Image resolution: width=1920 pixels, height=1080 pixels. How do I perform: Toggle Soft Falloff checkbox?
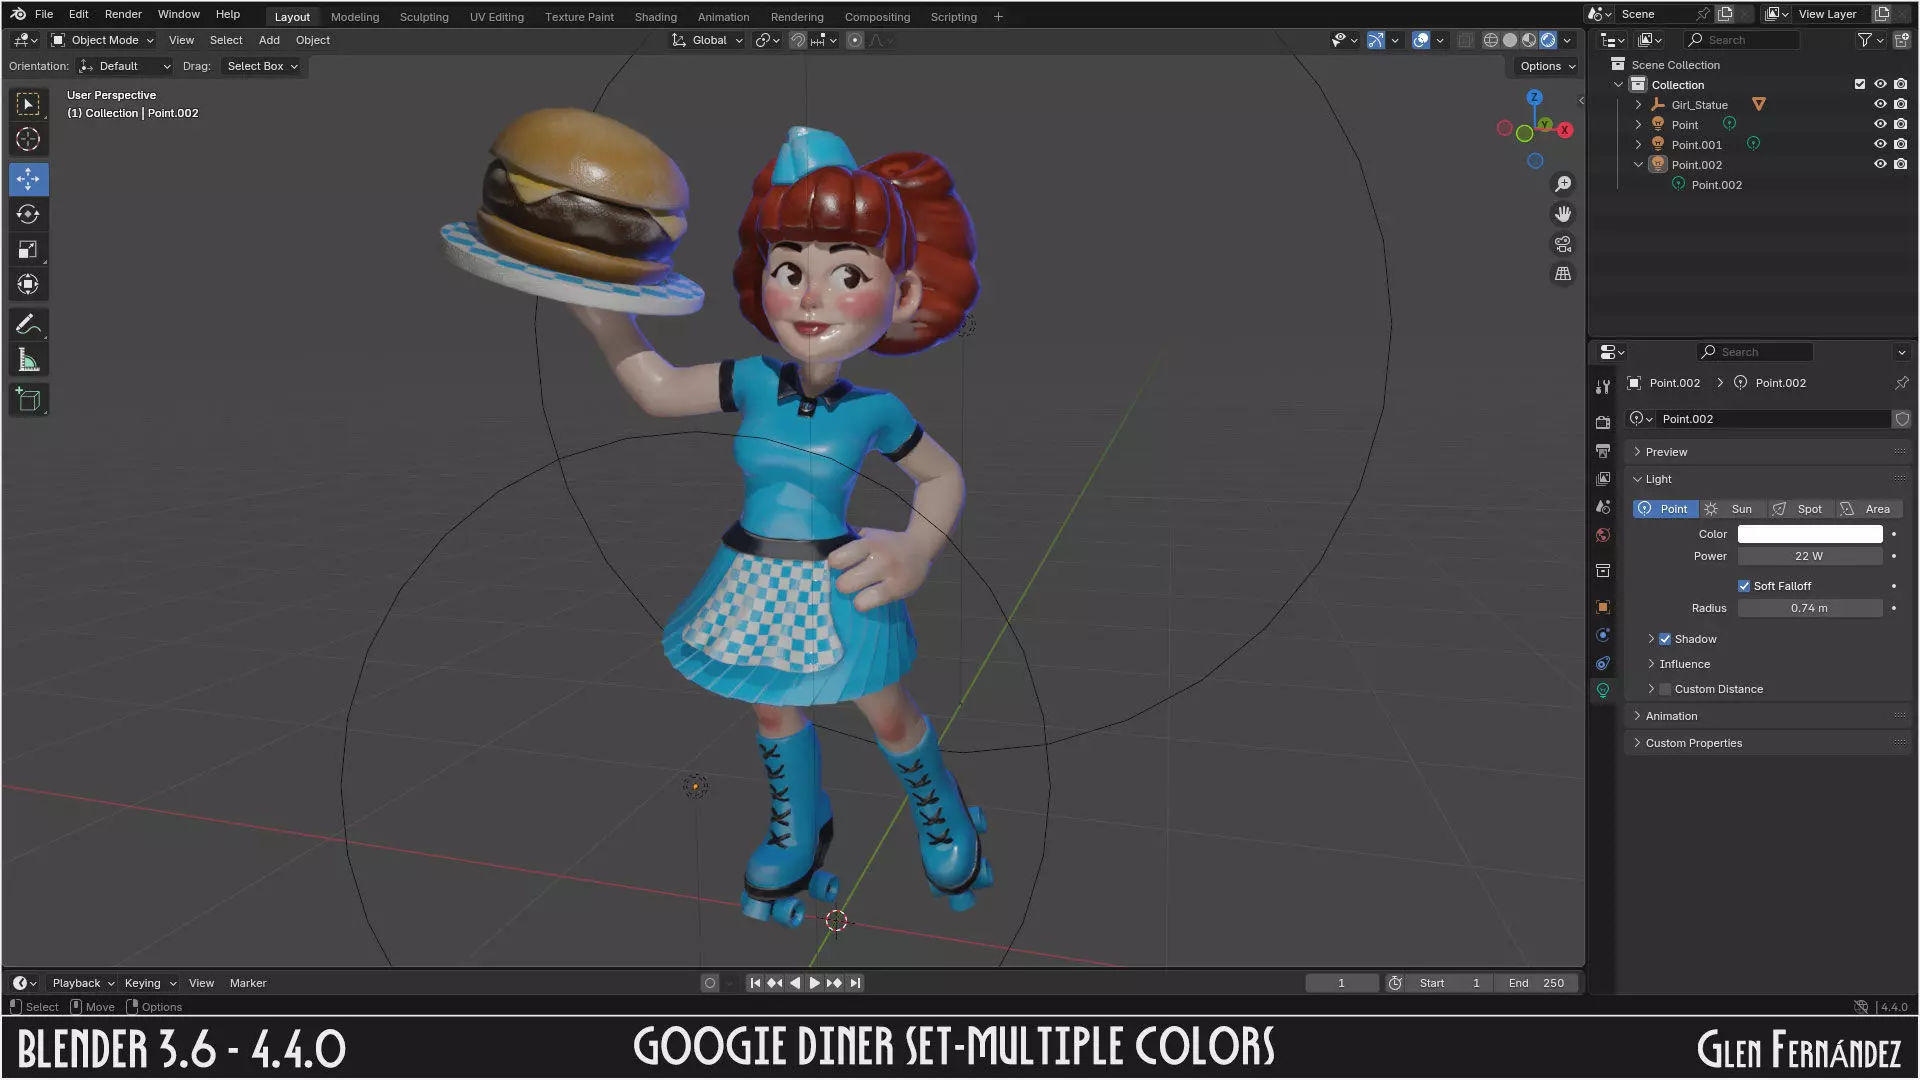tap(1744, 586)
